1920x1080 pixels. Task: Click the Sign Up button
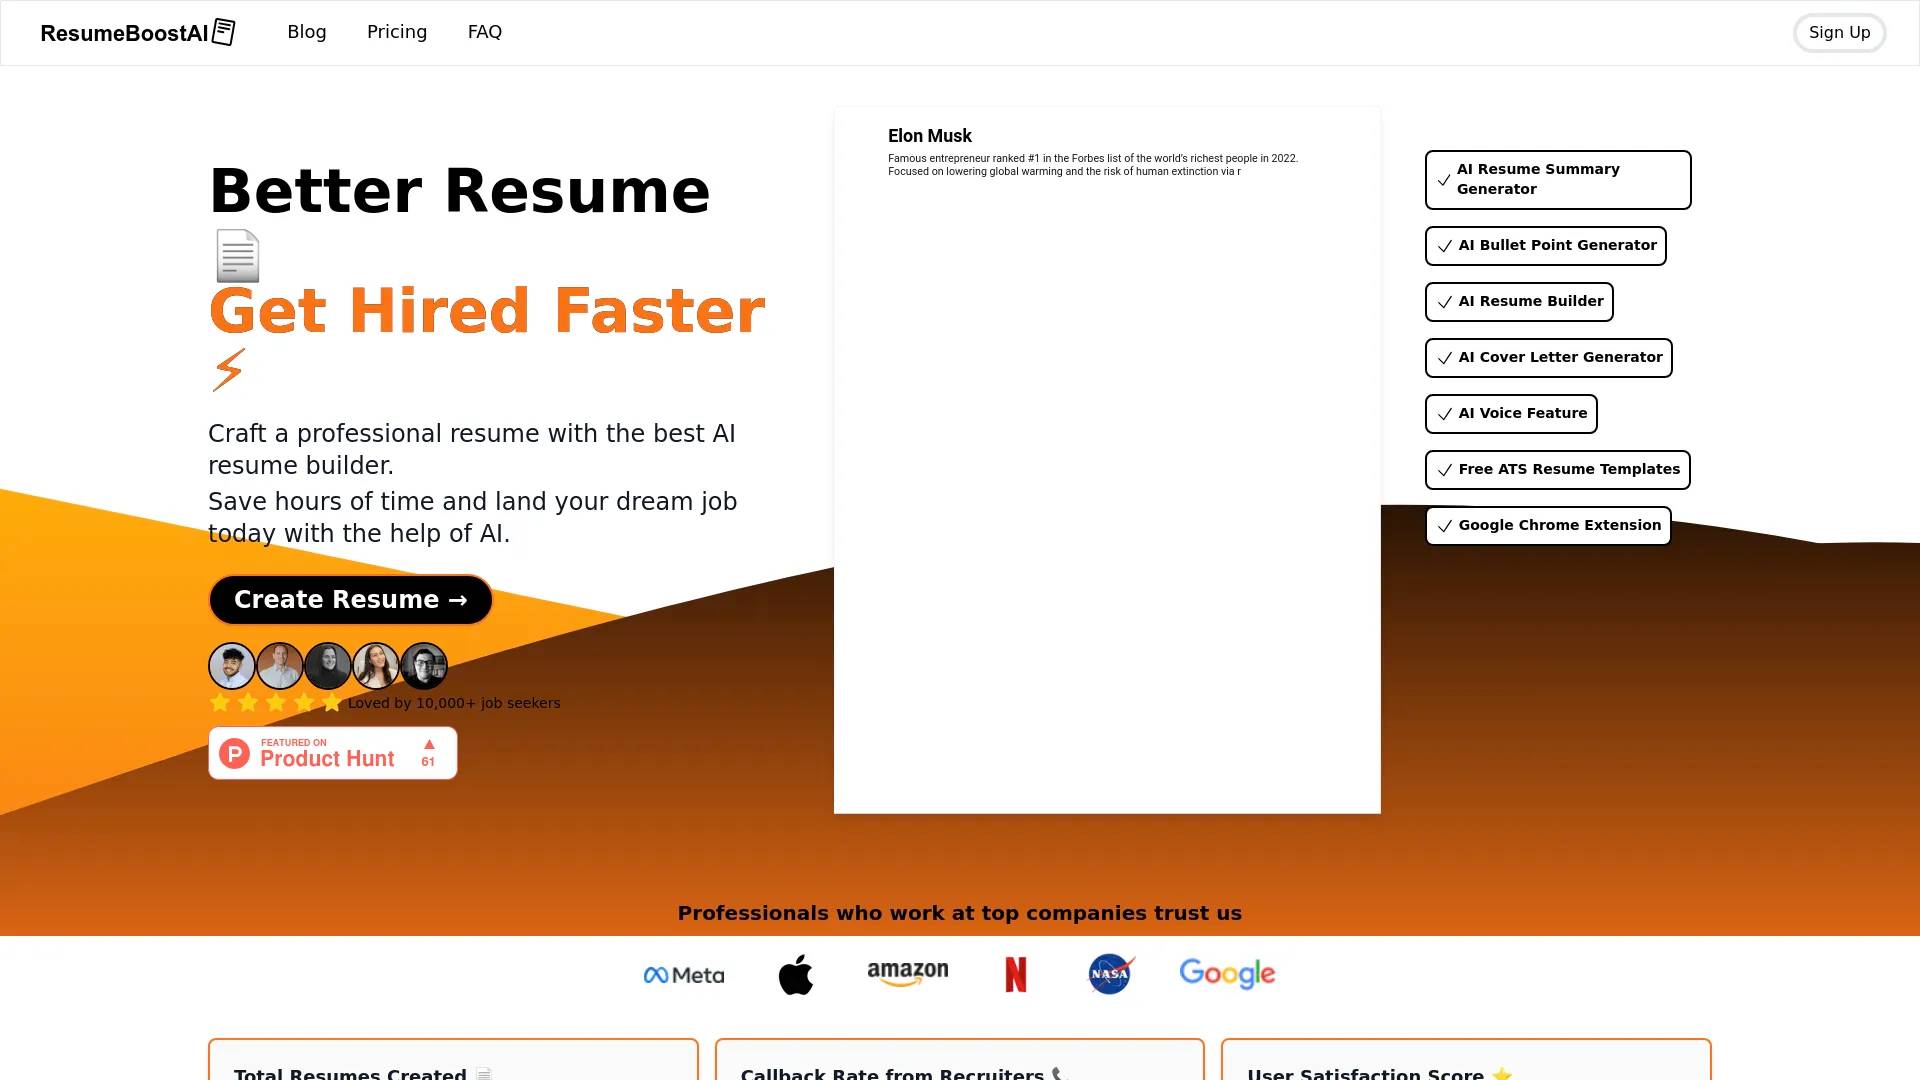[1840, 32]
